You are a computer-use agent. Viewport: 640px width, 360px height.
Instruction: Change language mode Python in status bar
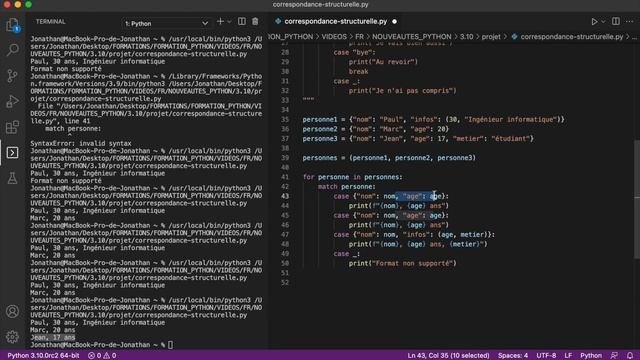coord(591,356)
